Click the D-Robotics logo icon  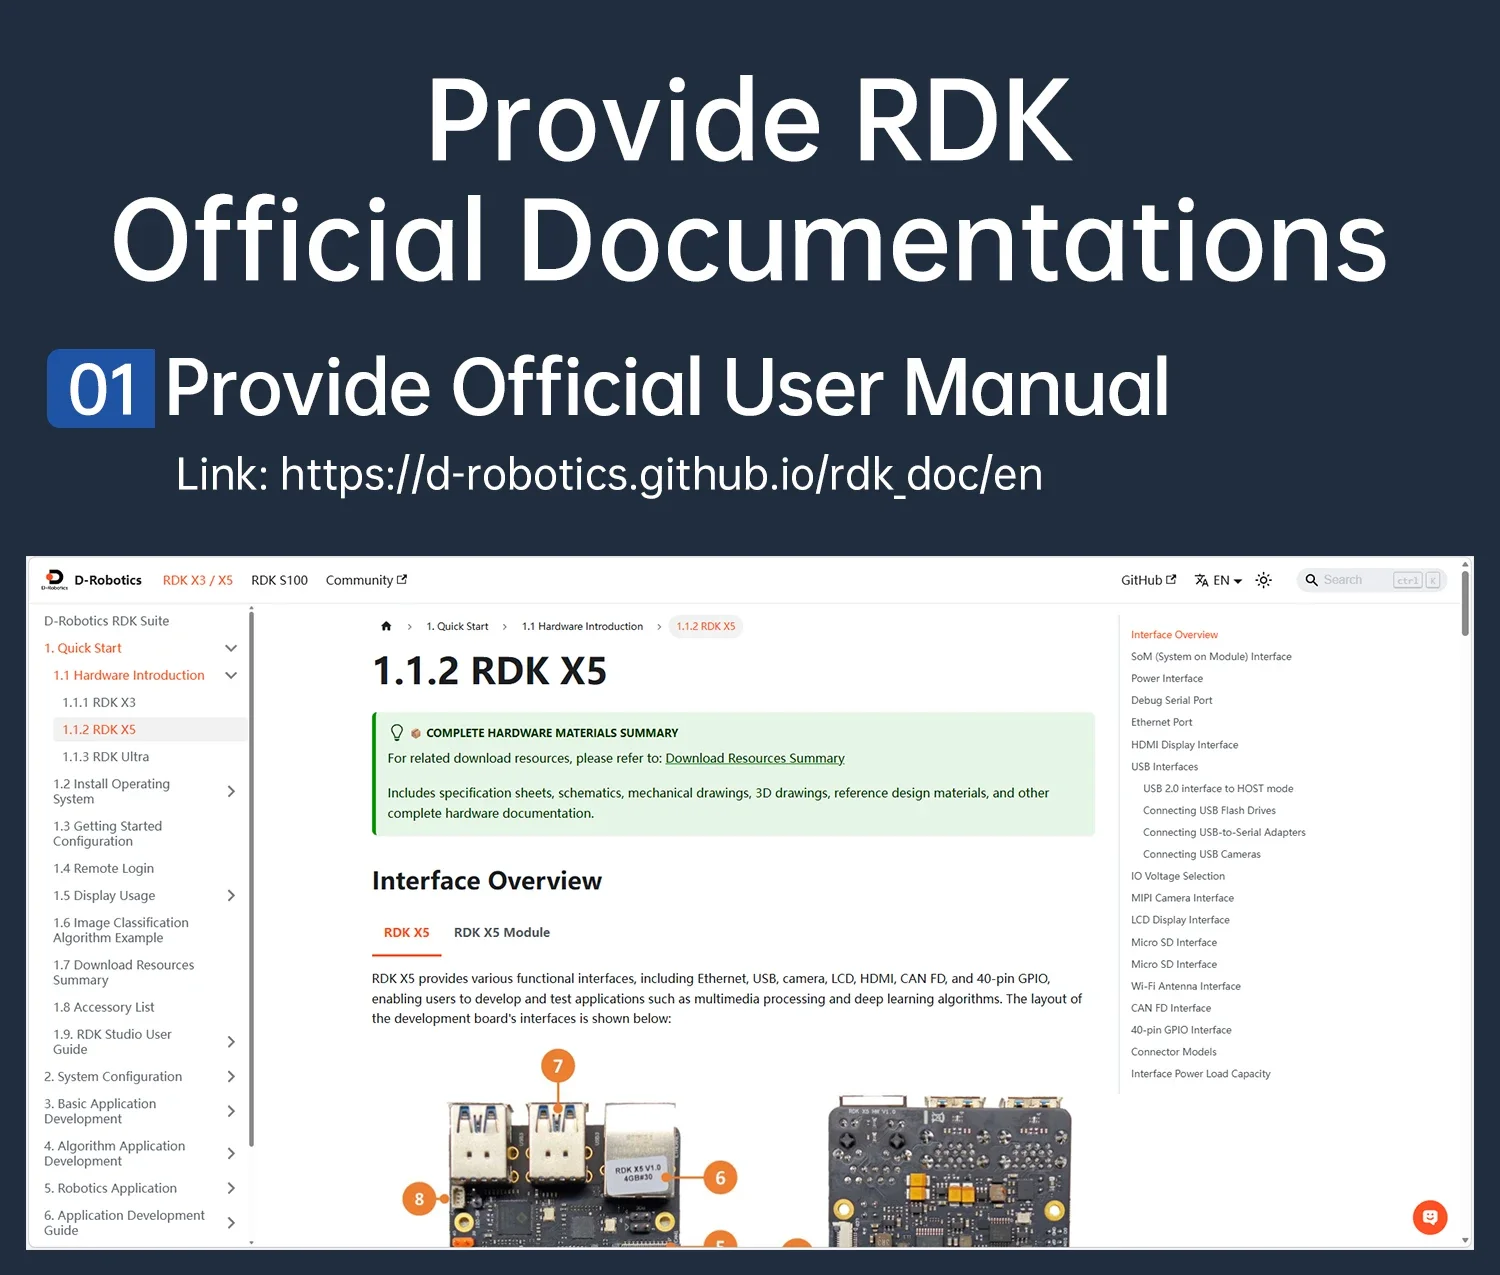(54, 580)
